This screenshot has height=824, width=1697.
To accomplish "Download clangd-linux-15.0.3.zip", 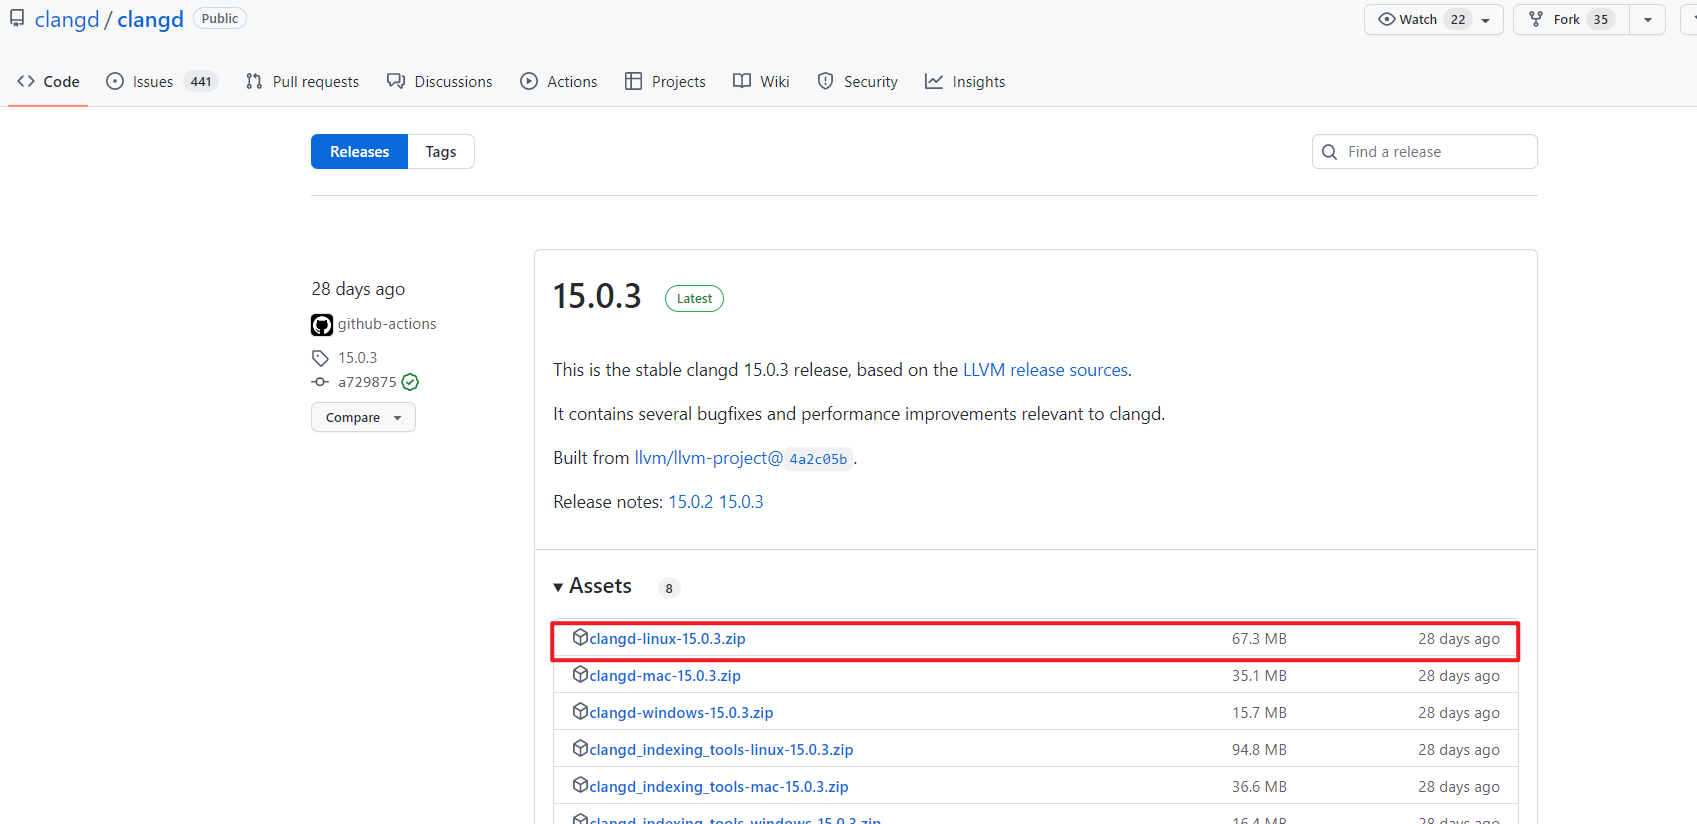I will (x=667, y=639).
